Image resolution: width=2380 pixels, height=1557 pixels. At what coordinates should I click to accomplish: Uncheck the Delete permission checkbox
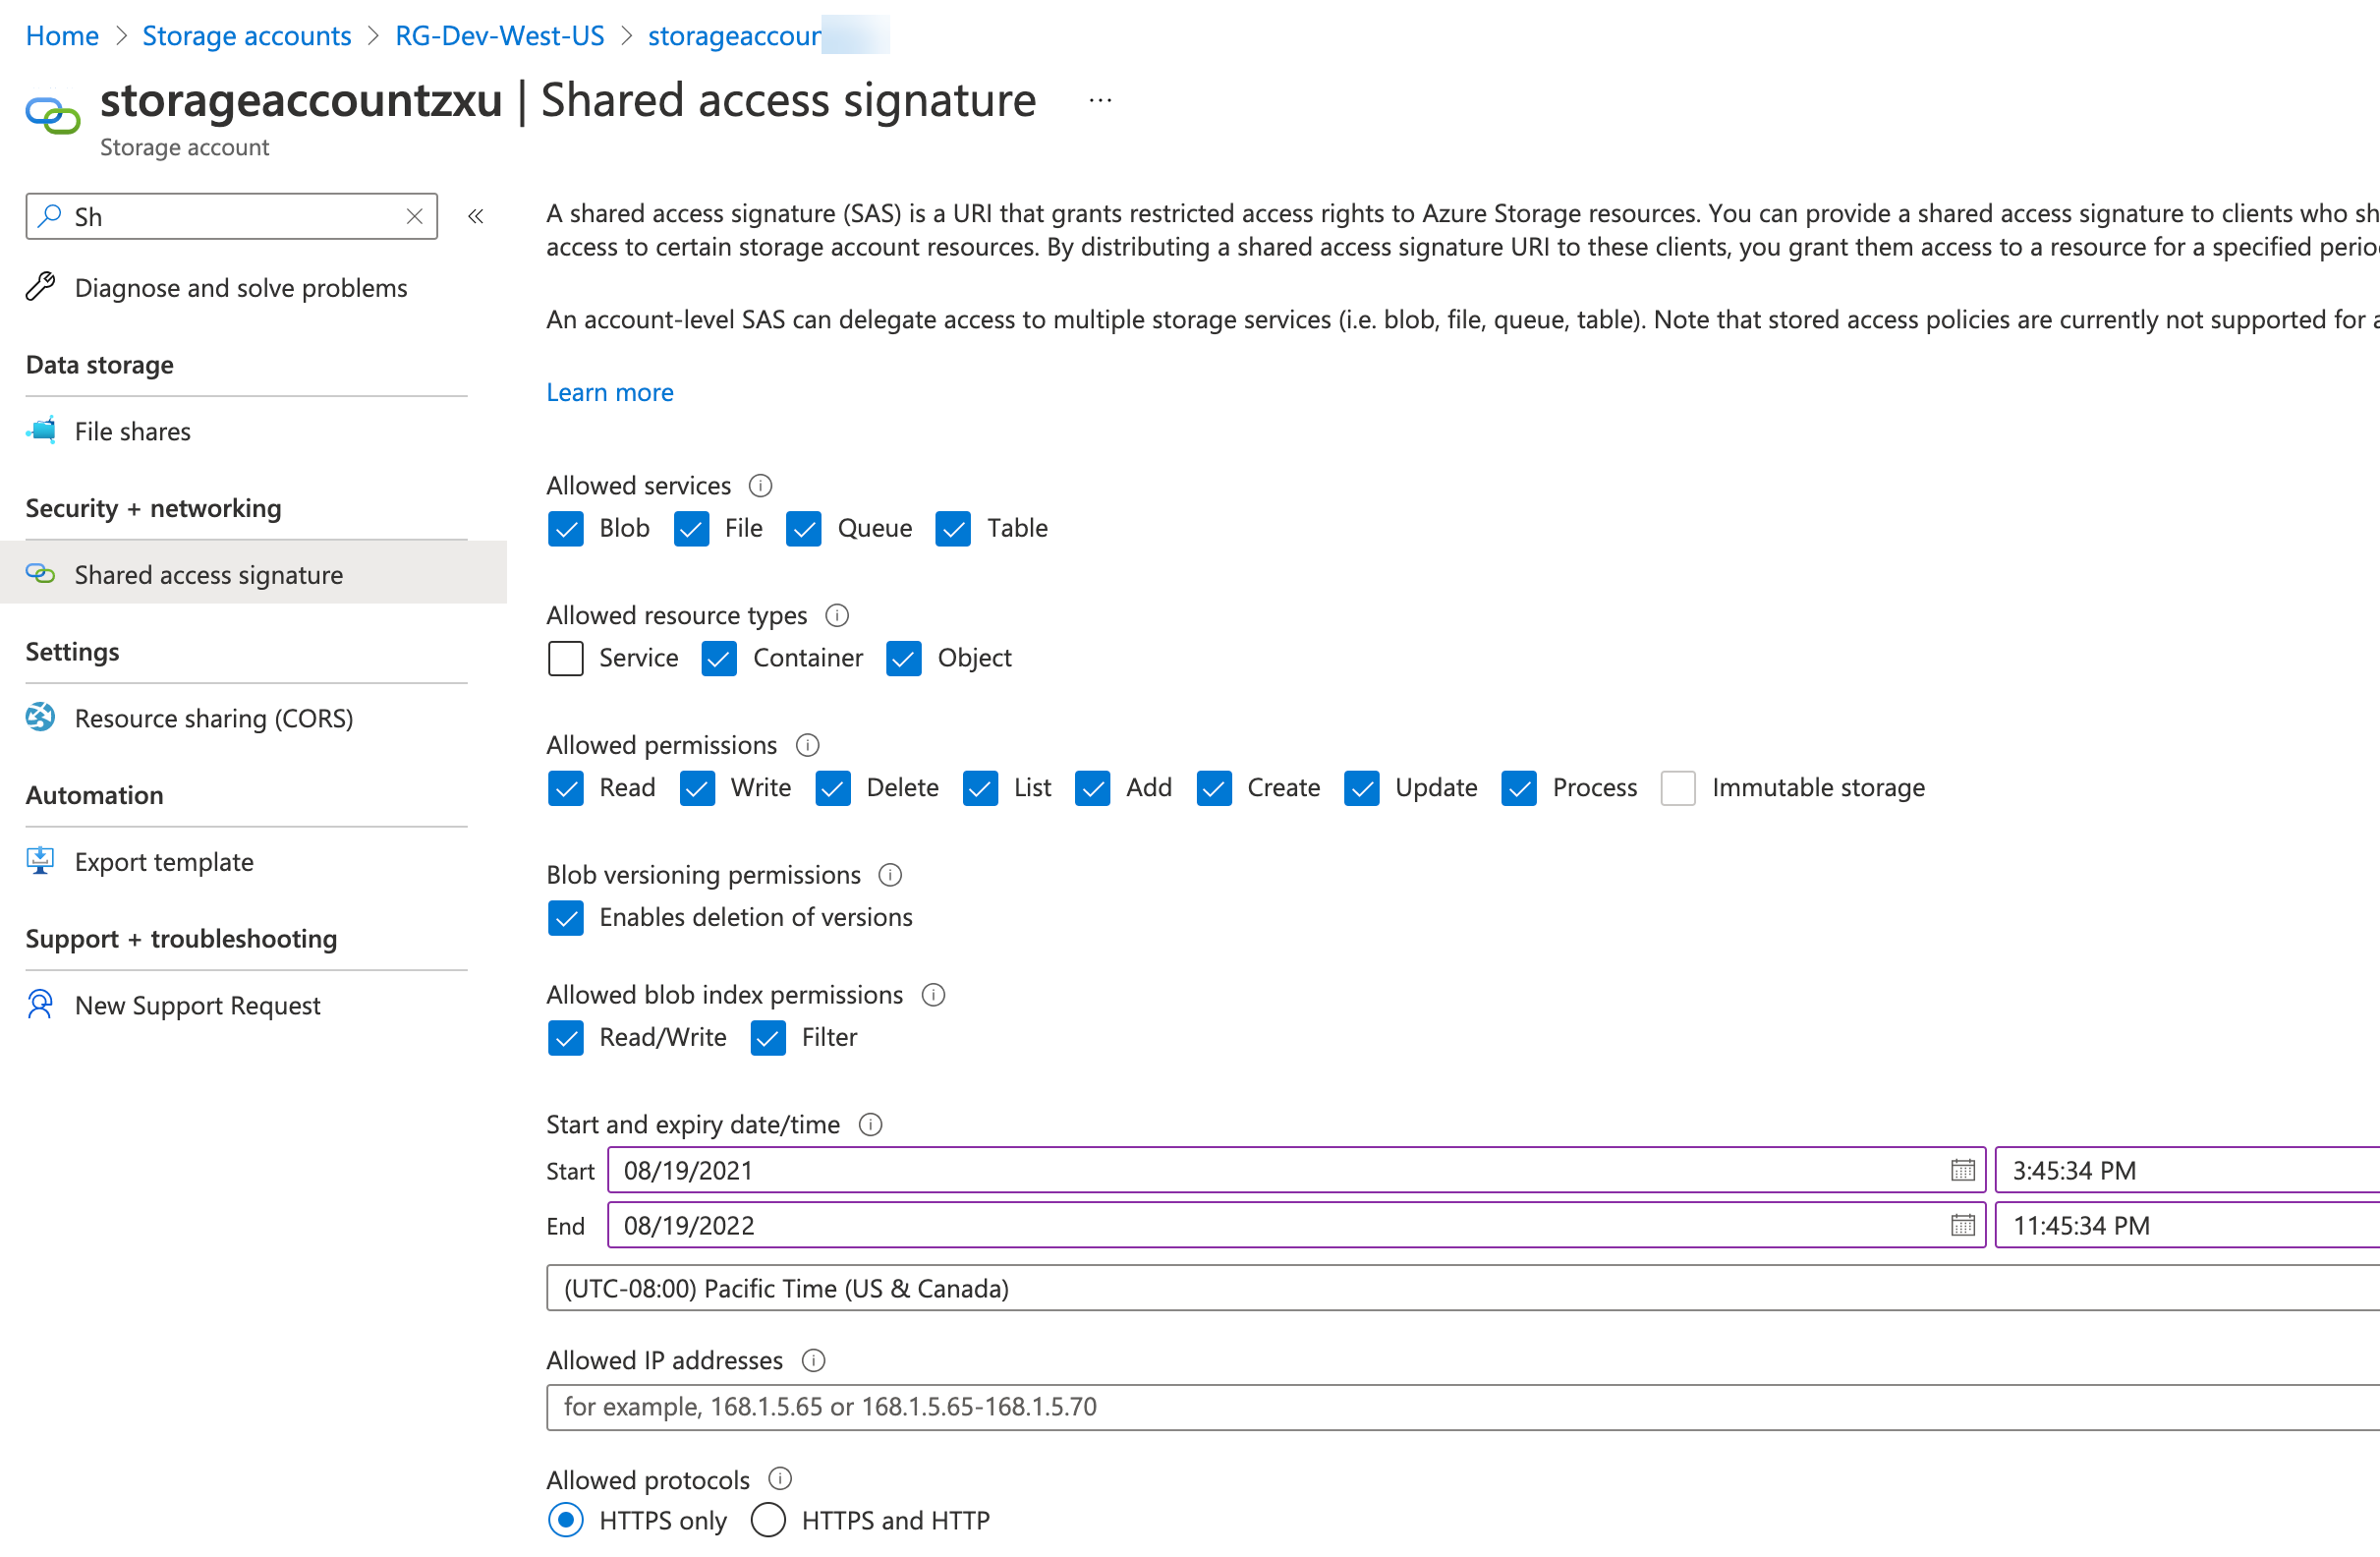point(832,788)
